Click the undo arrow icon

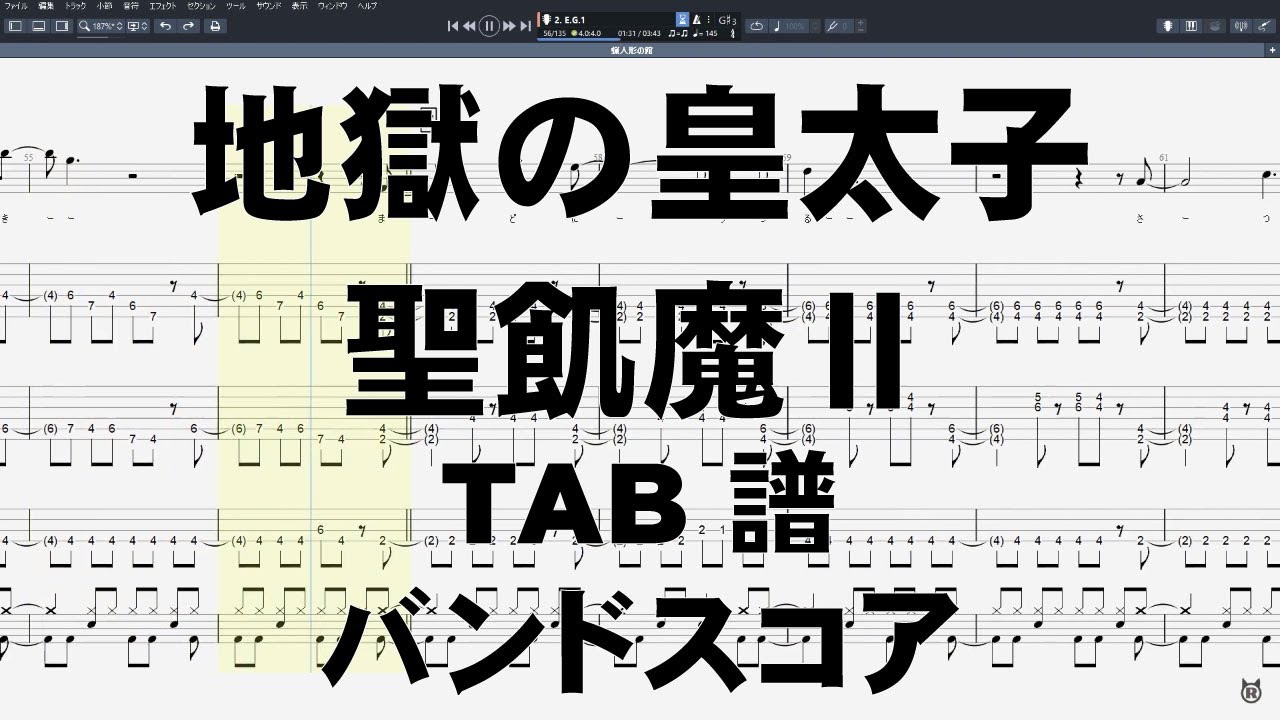[166, 26]
